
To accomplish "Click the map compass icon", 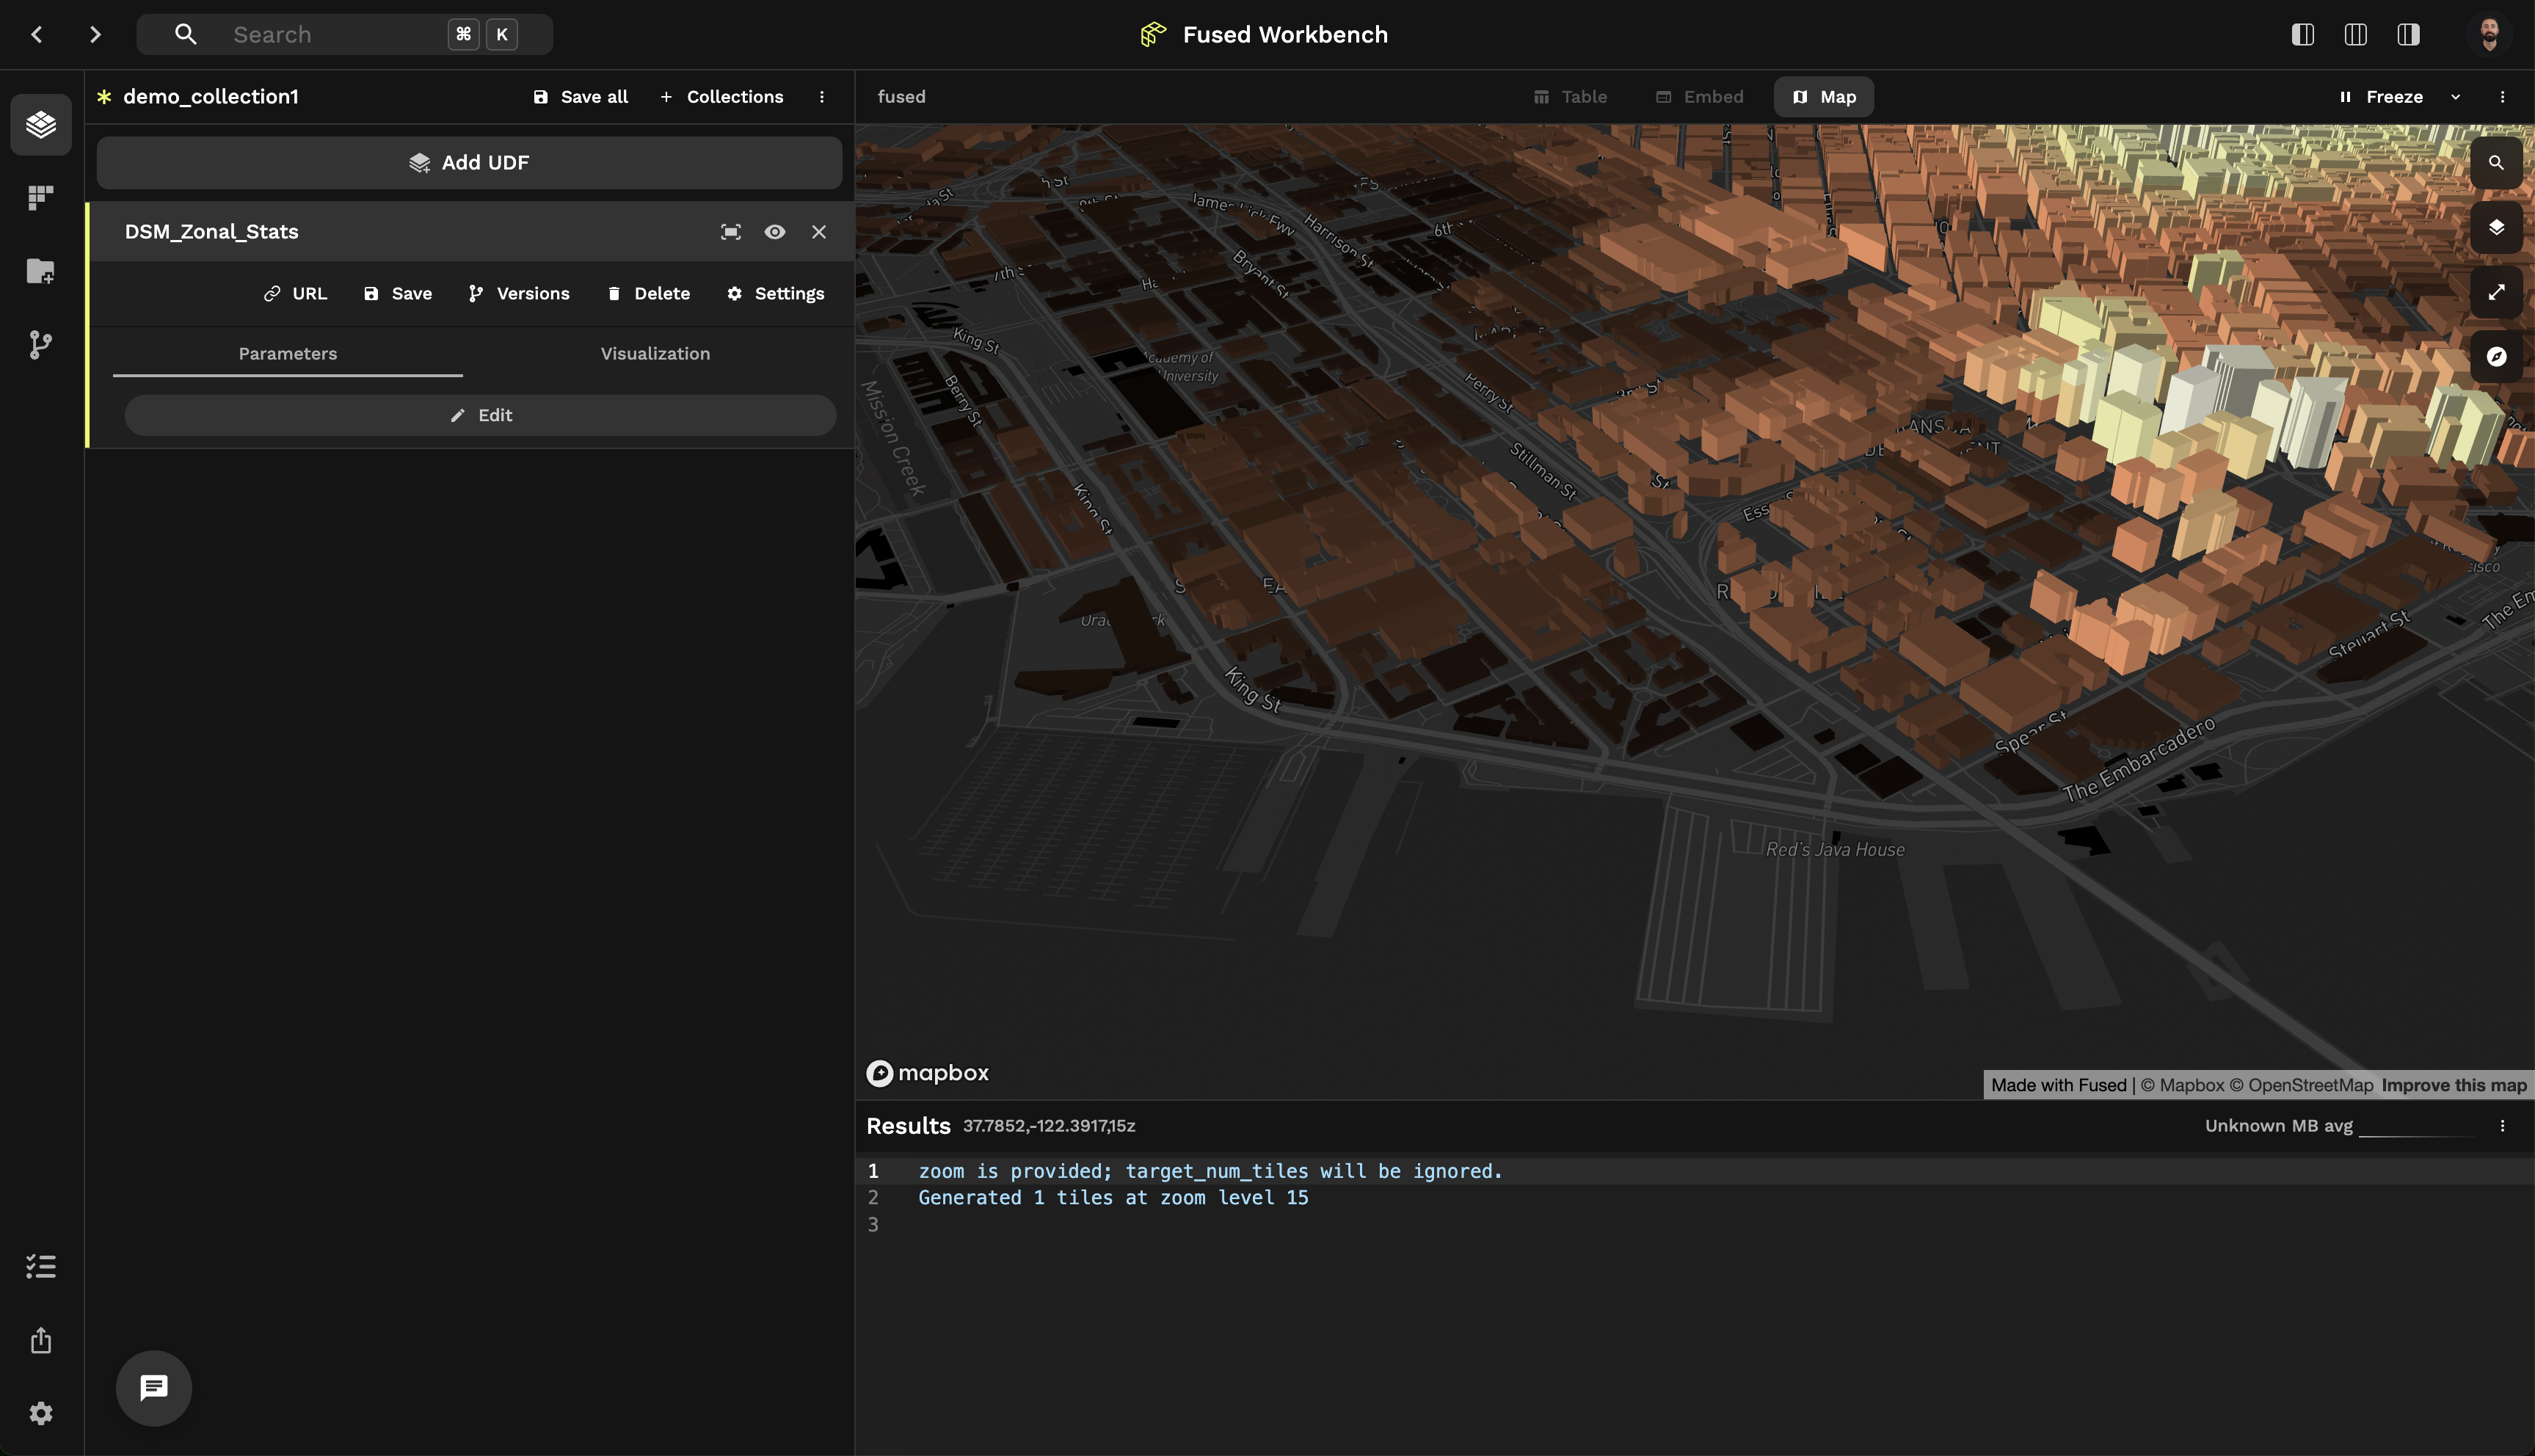I will (2497, 357).
